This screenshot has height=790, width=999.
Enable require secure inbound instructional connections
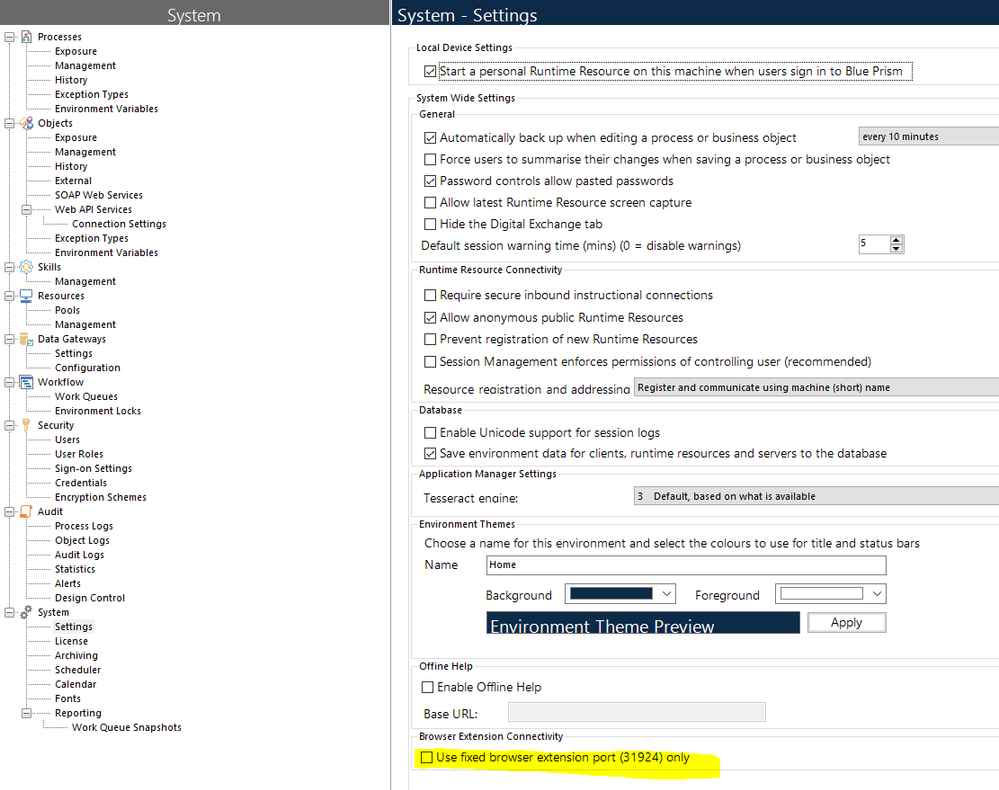coord(430,295)
